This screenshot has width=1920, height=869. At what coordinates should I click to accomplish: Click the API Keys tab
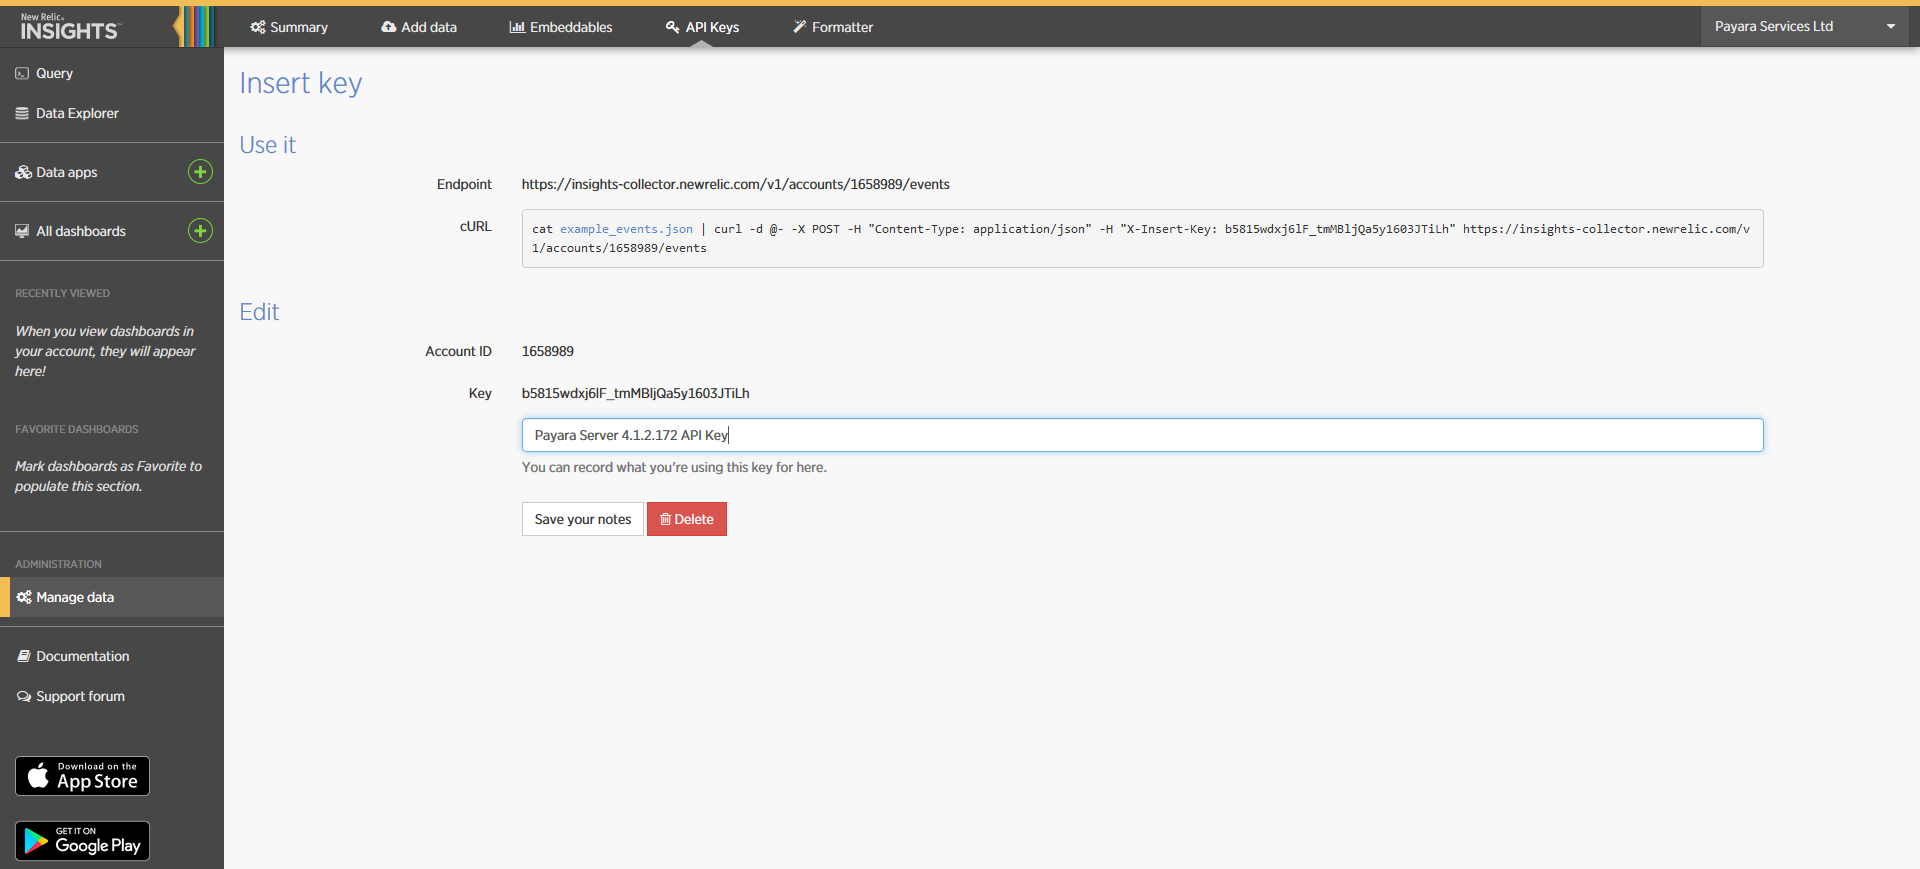tap(702, 27)
